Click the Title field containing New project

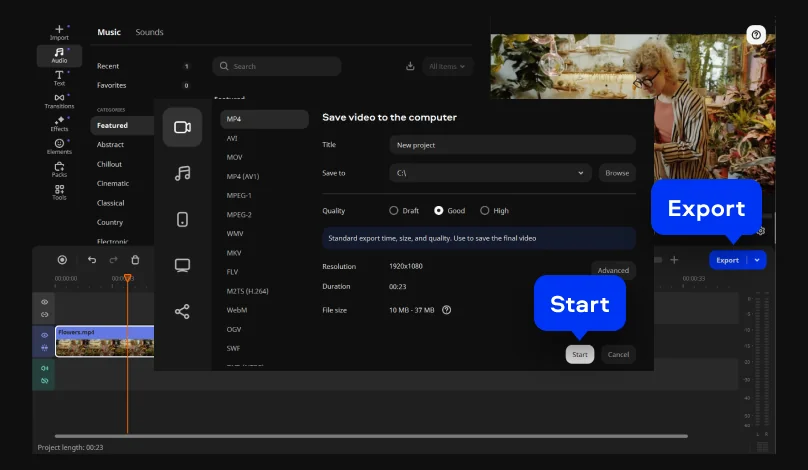pos(512,145)
